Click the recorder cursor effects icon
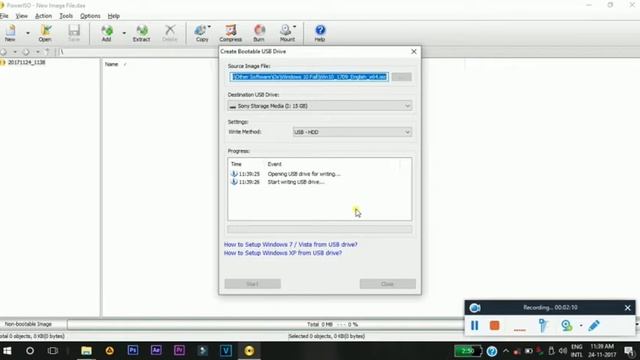 pyautogui.click(x=543, y=325)
